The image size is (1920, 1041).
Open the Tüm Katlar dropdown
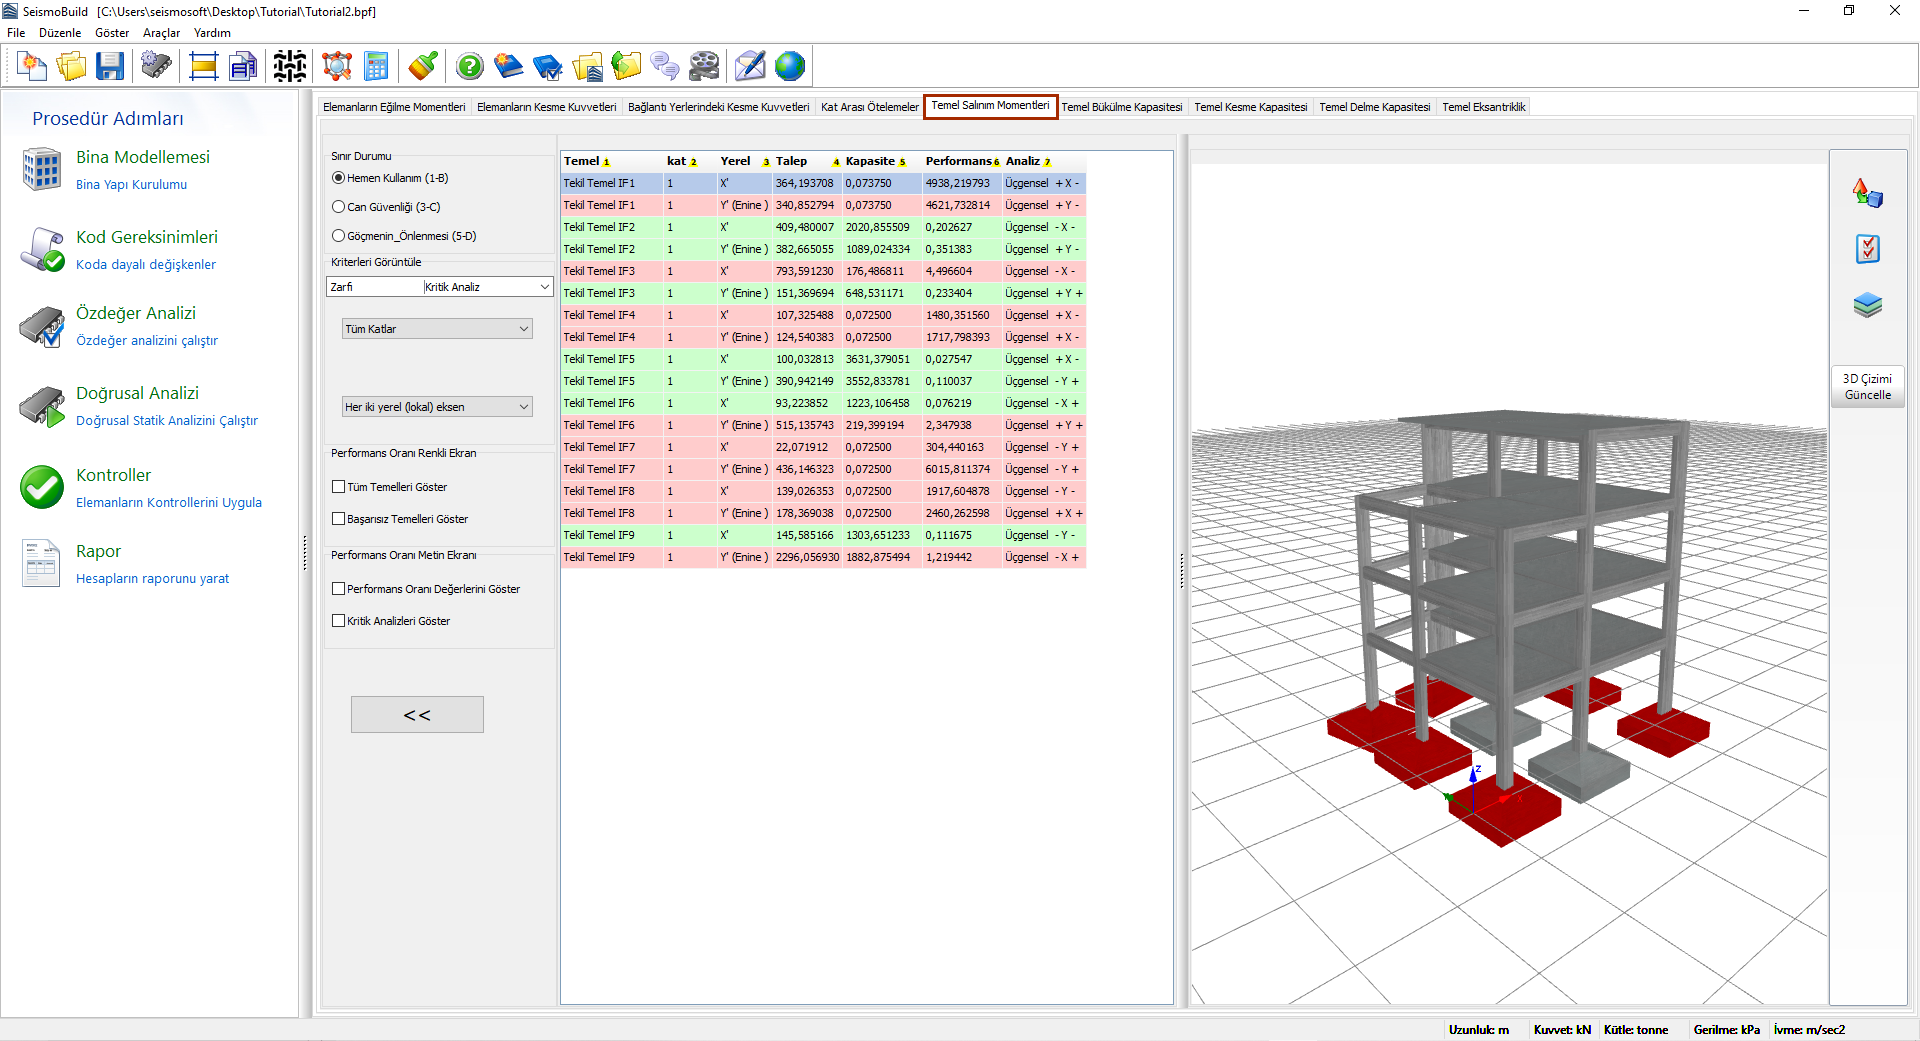(x=437, y=329)
